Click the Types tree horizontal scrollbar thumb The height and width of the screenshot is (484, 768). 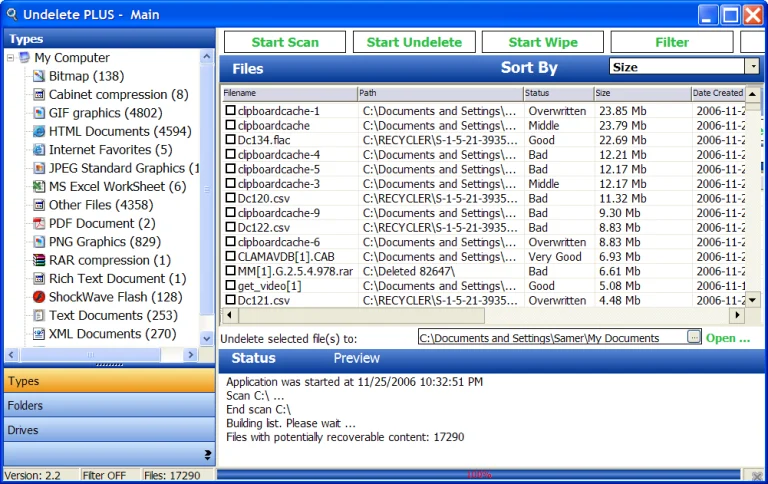pos(90,355)
